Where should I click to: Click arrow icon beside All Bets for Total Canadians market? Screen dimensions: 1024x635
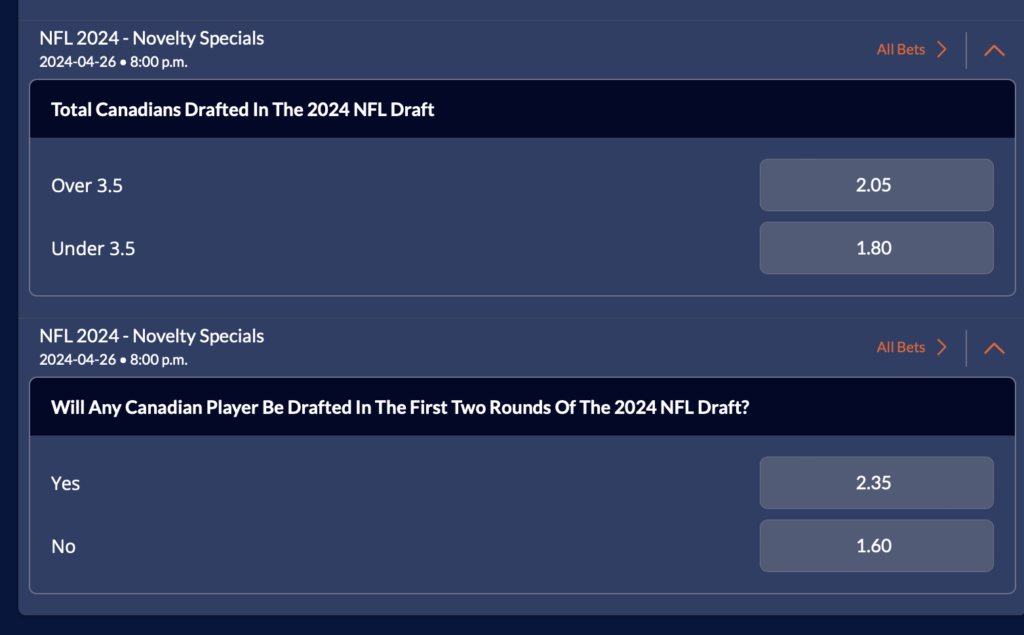click(941, 50)
